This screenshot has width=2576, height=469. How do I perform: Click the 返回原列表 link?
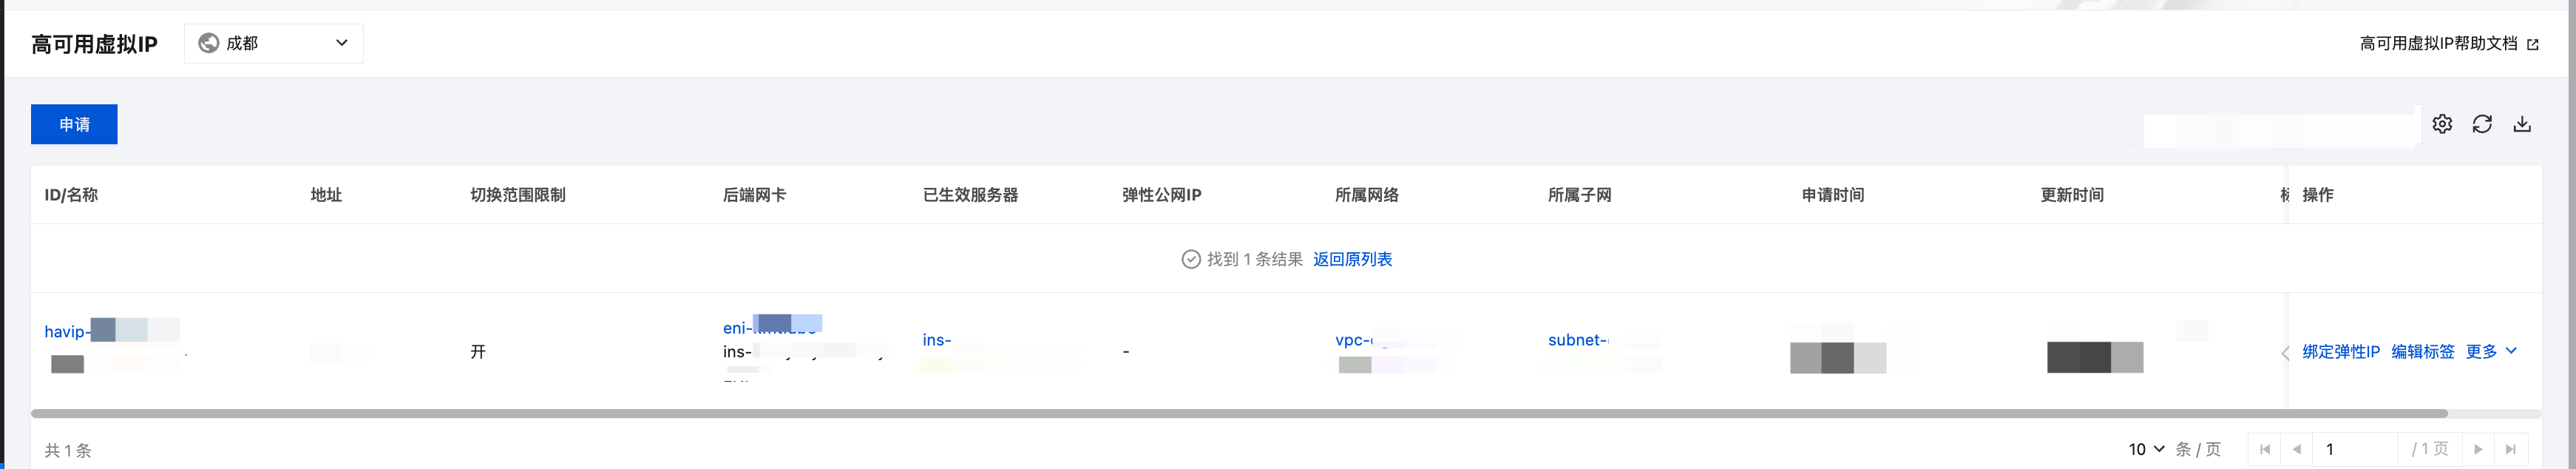(x=1352, y=260)
